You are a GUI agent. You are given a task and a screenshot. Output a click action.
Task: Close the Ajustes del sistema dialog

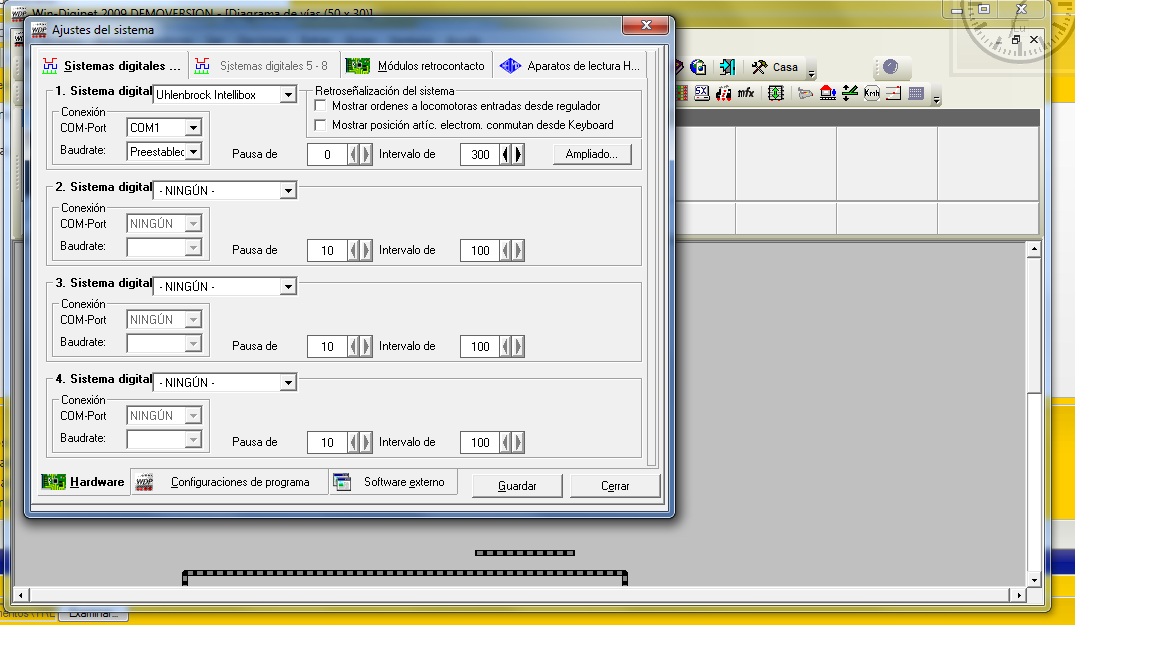[646, 26]
